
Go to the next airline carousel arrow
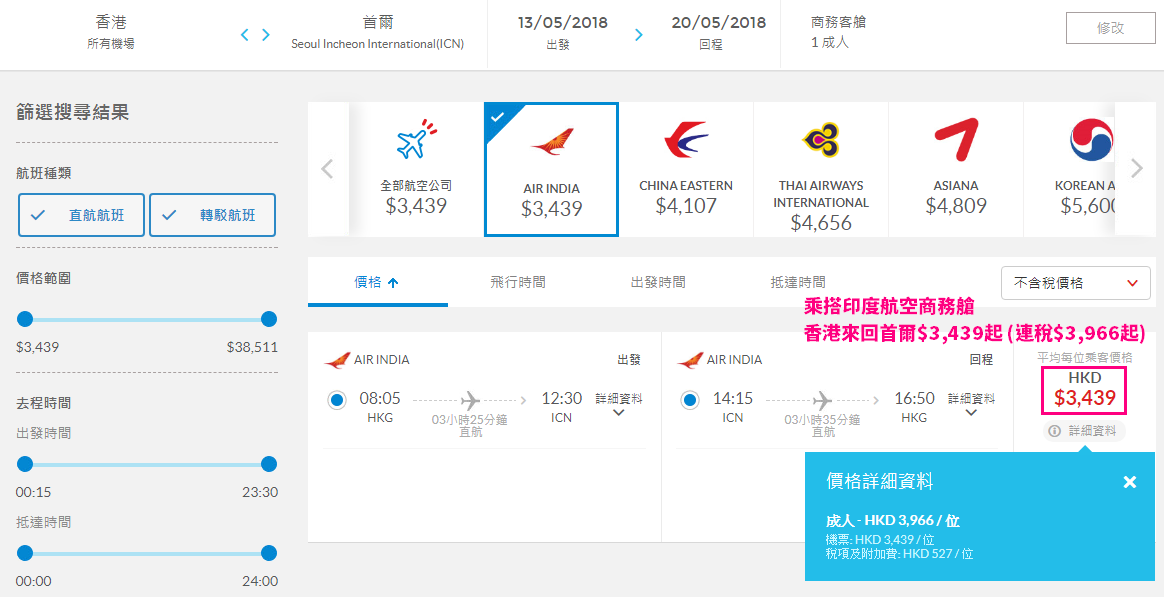(x=1137, y=169)
